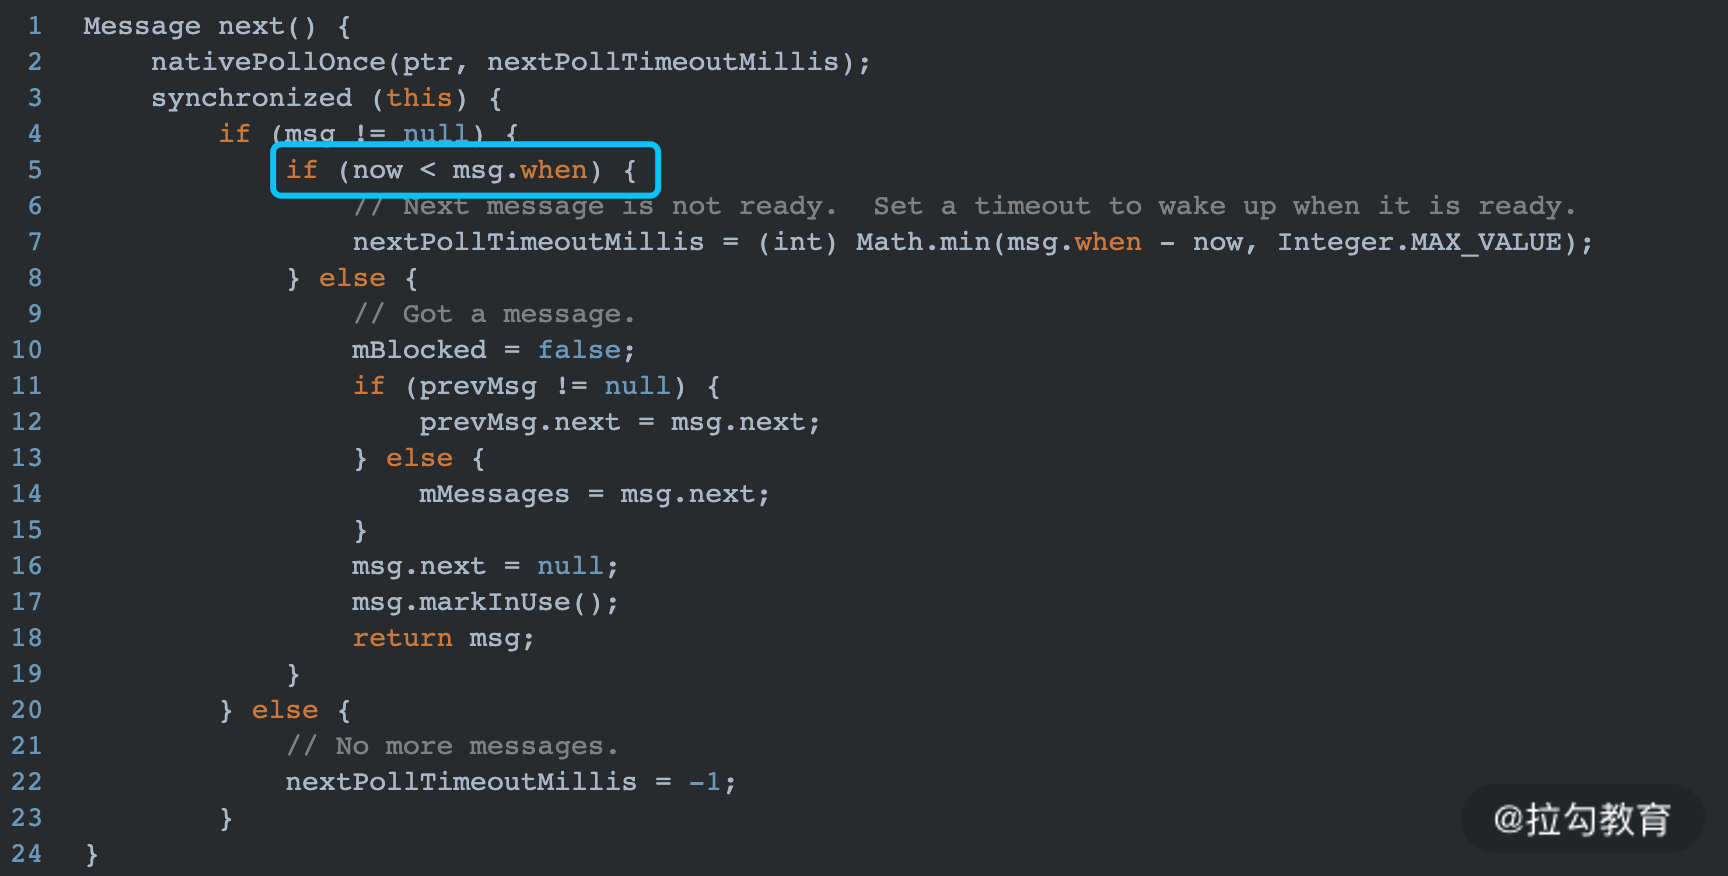Place cursor on 'Math.min' call
The width and height of the screenshot is (1728, 876).
point(922,242)
